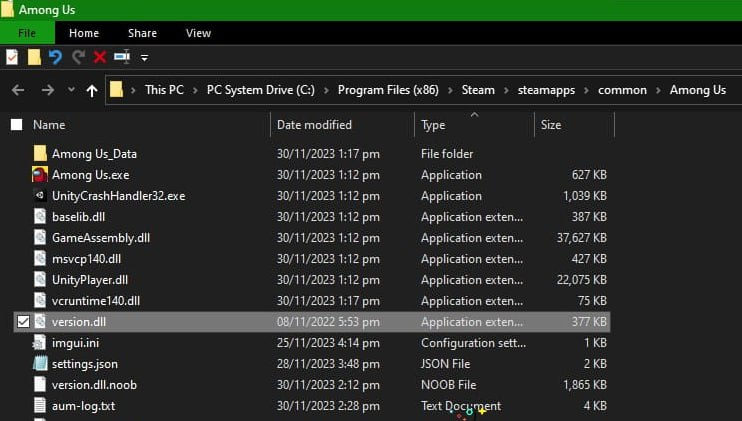
Task: Open the File menu
Action: pyautogui.click(x=27, y=33)
